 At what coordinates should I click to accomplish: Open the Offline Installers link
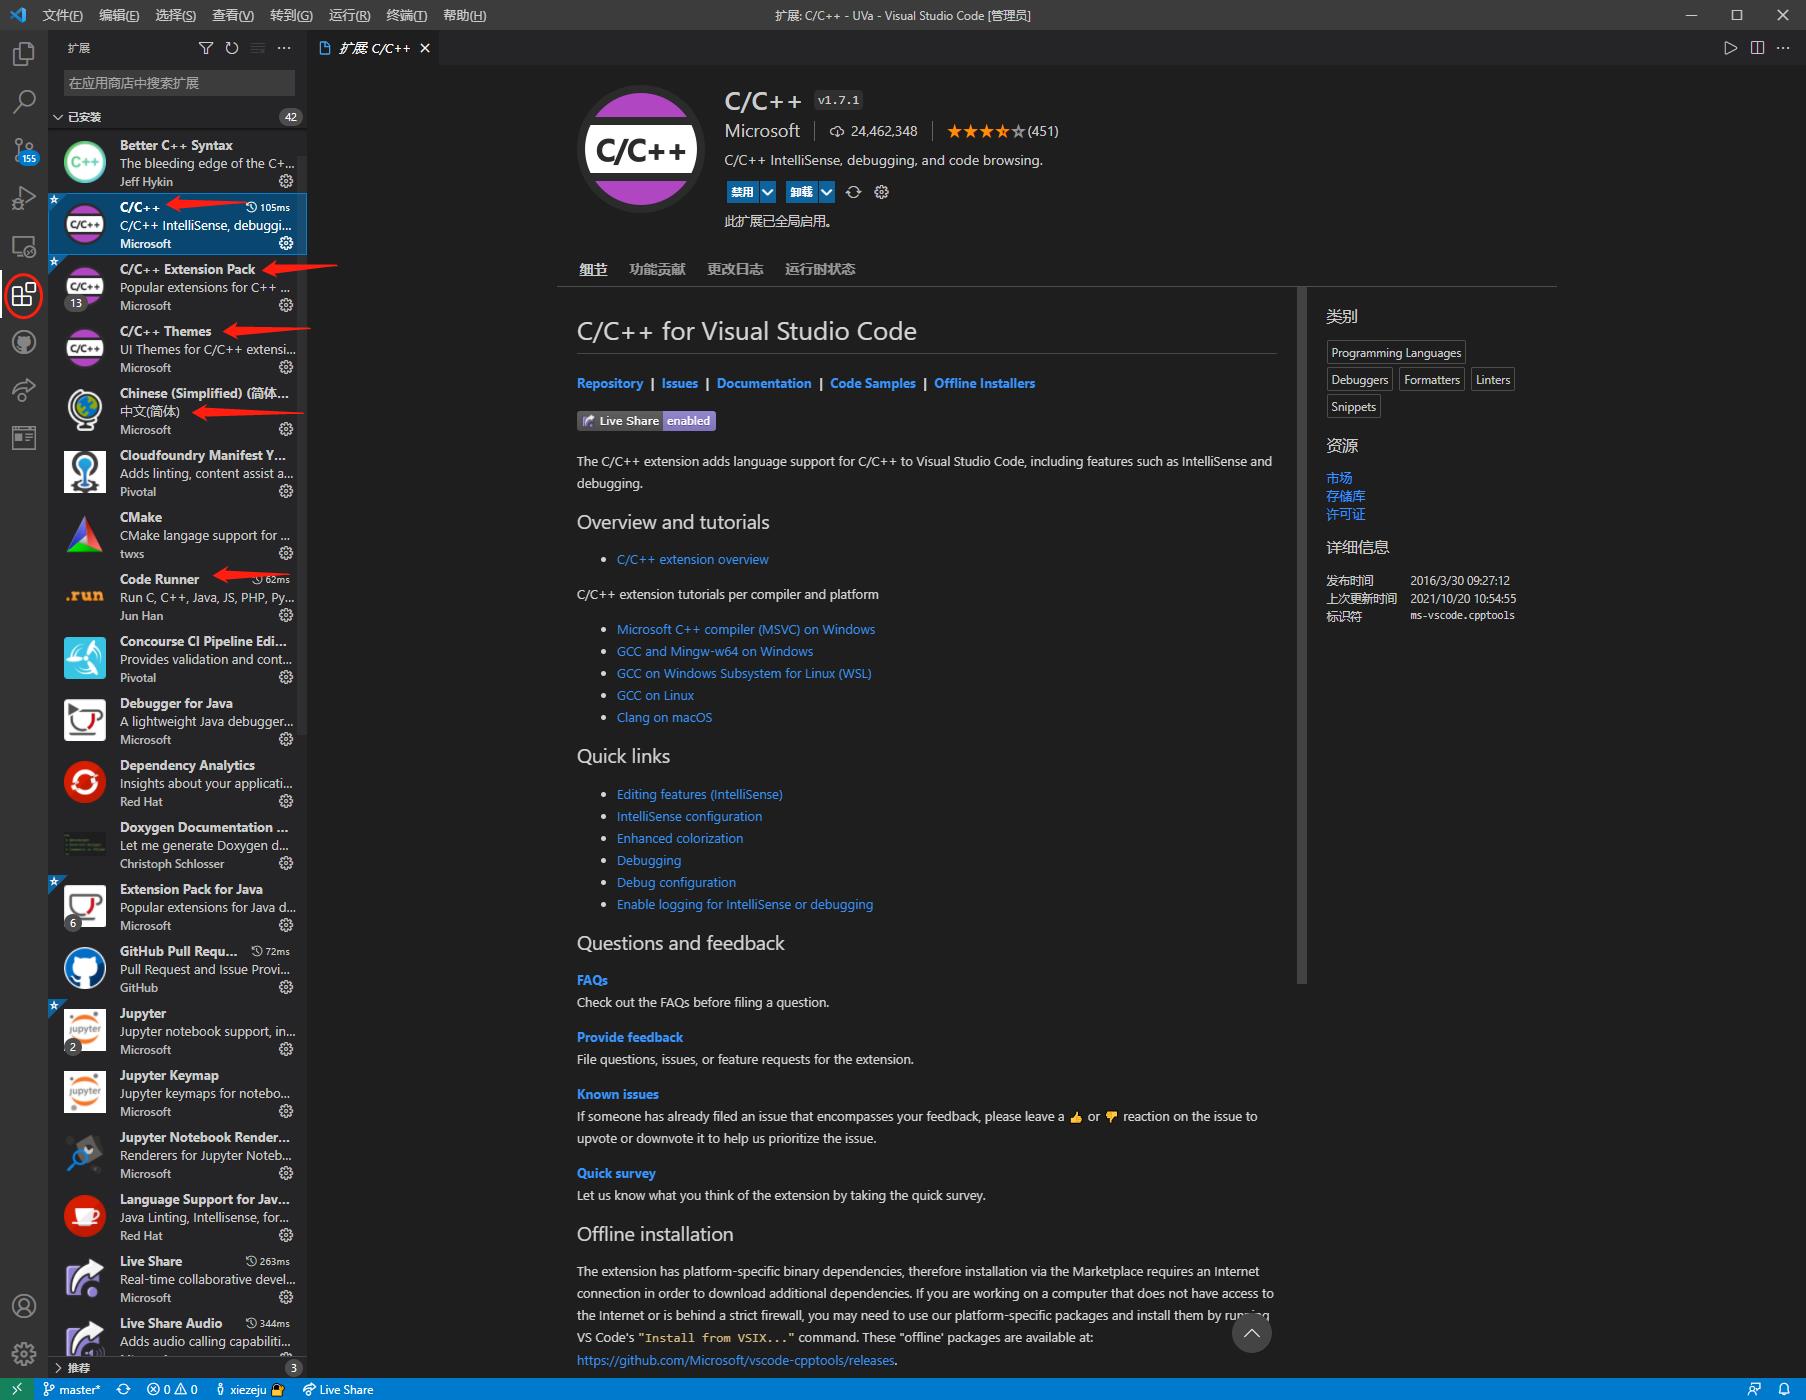[985, 383]
